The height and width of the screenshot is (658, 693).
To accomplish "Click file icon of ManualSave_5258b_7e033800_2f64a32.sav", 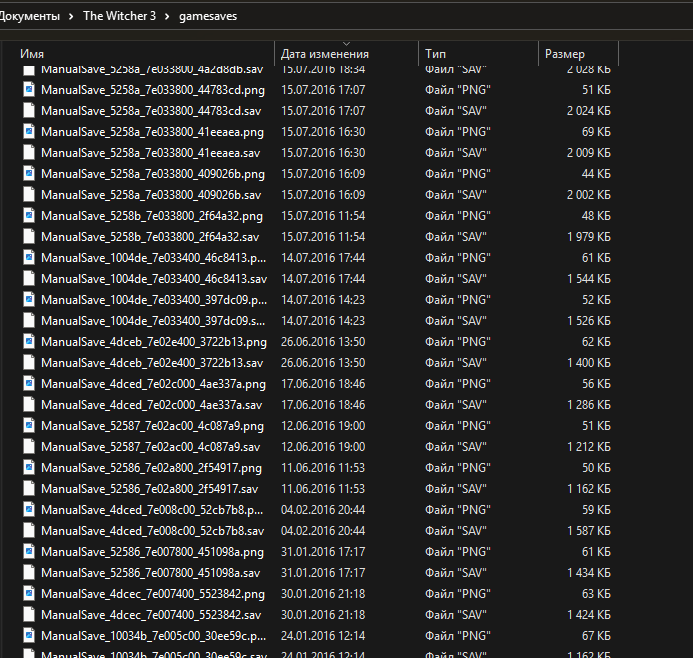I will coord(29,236).
